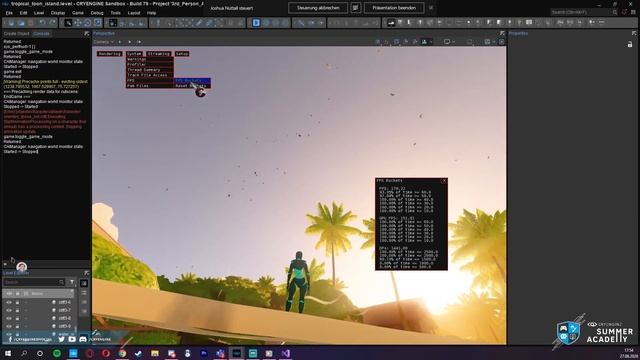Click the play icon in viewport header
Image resolution: width=640 pixels, height=360 pixels.
pos(129,42)
